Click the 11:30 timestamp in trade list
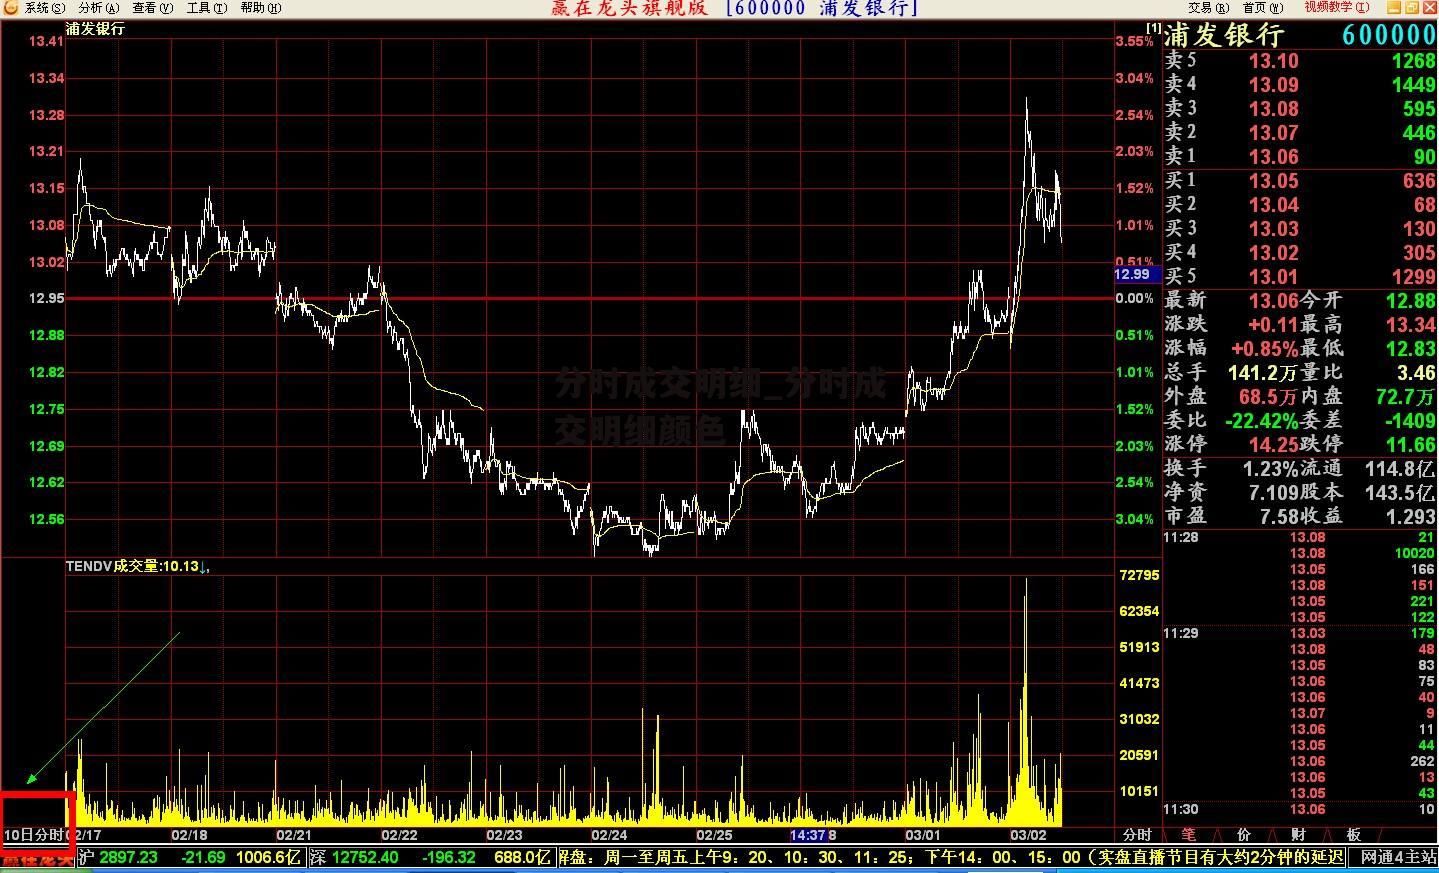1439x873 pixels. pyautogui.click(x=1181, y=810)
